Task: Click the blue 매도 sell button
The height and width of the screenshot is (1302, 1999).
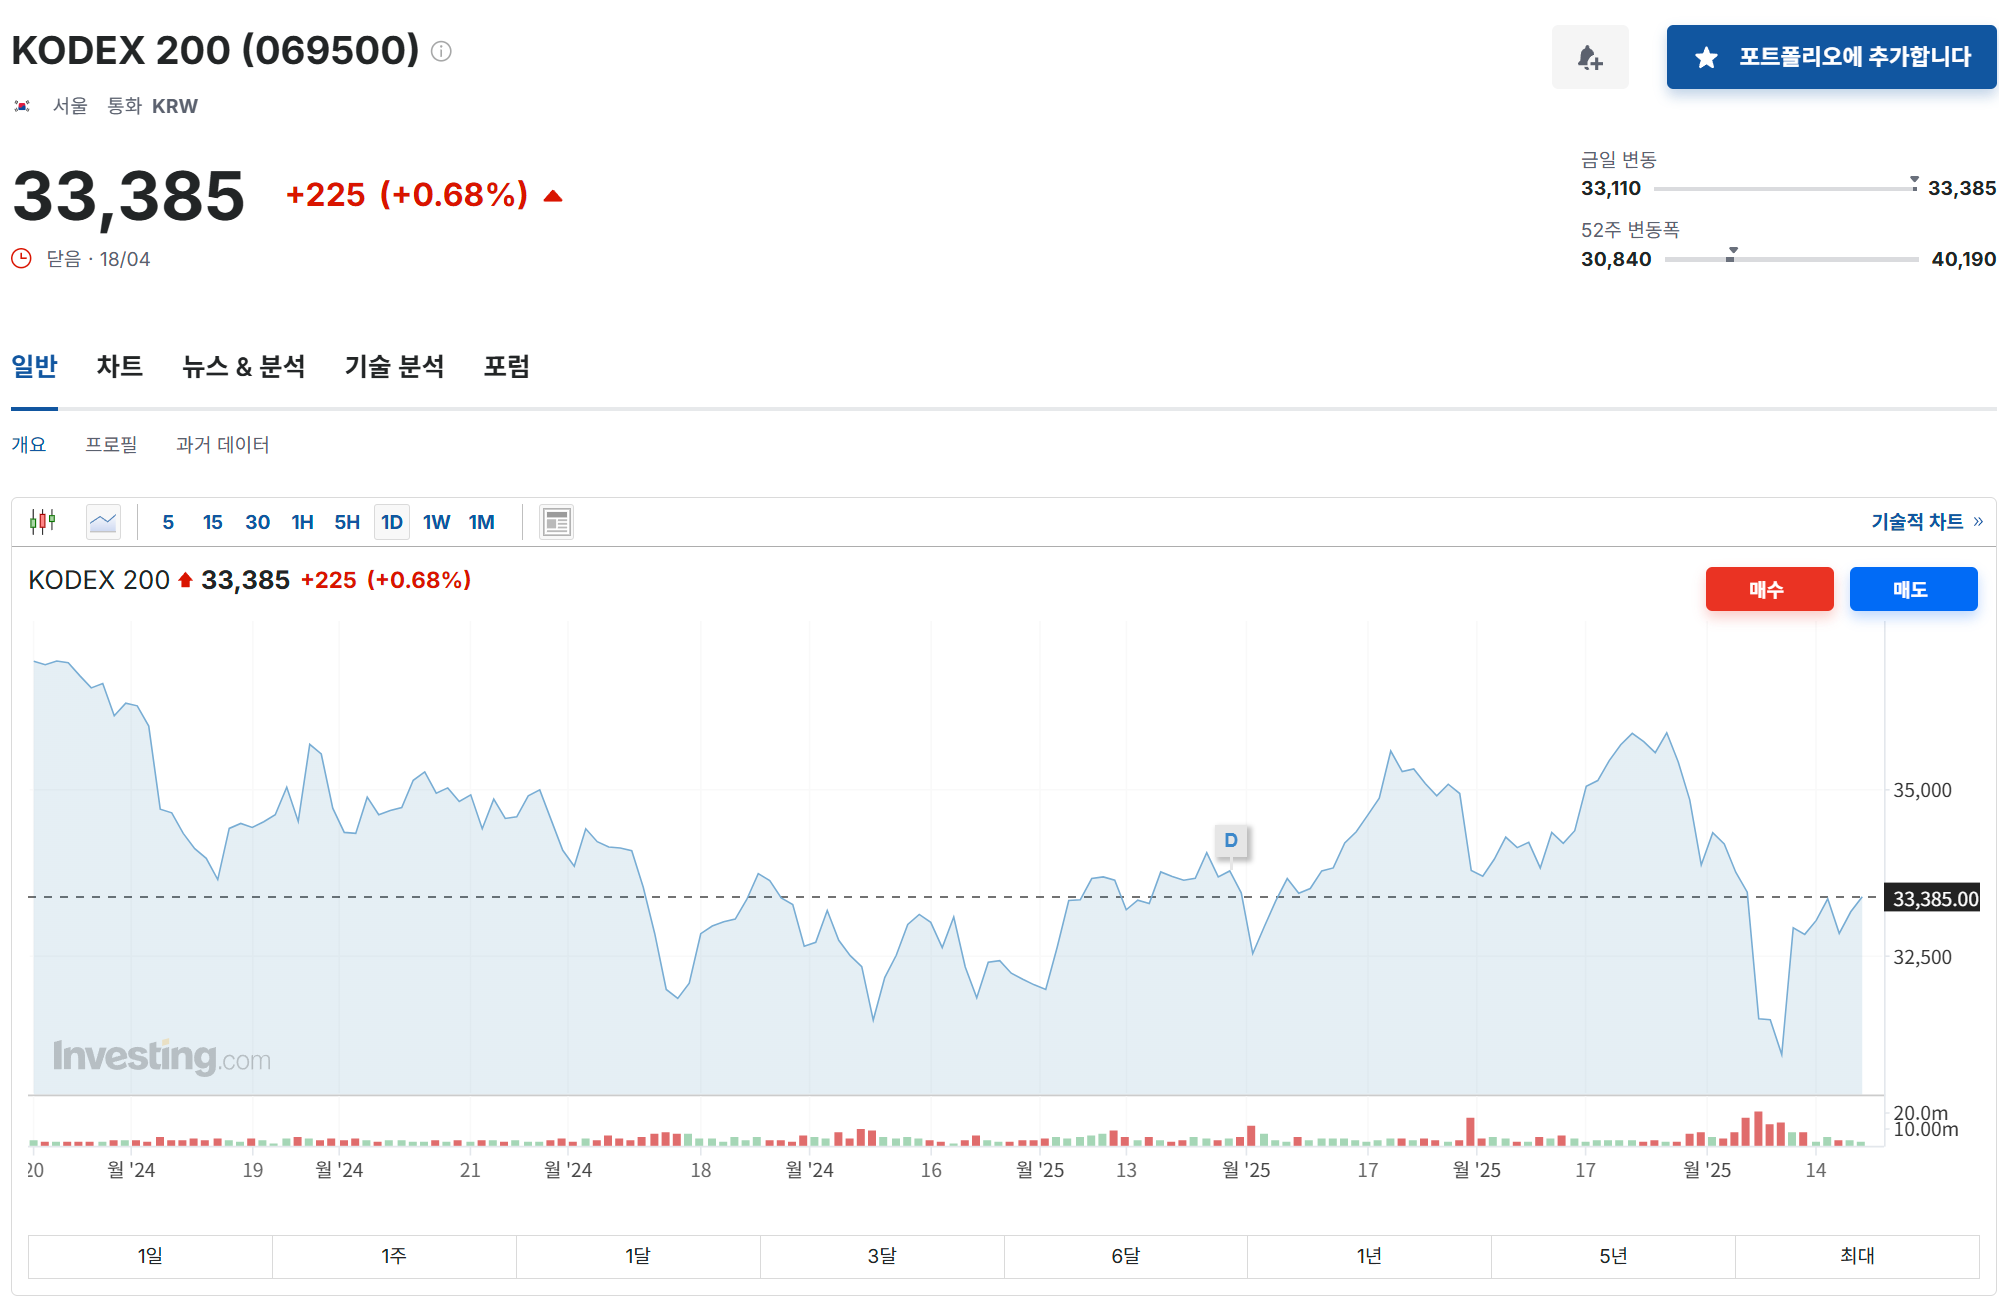Action: pyautogui.click(x=1912, y=589)
